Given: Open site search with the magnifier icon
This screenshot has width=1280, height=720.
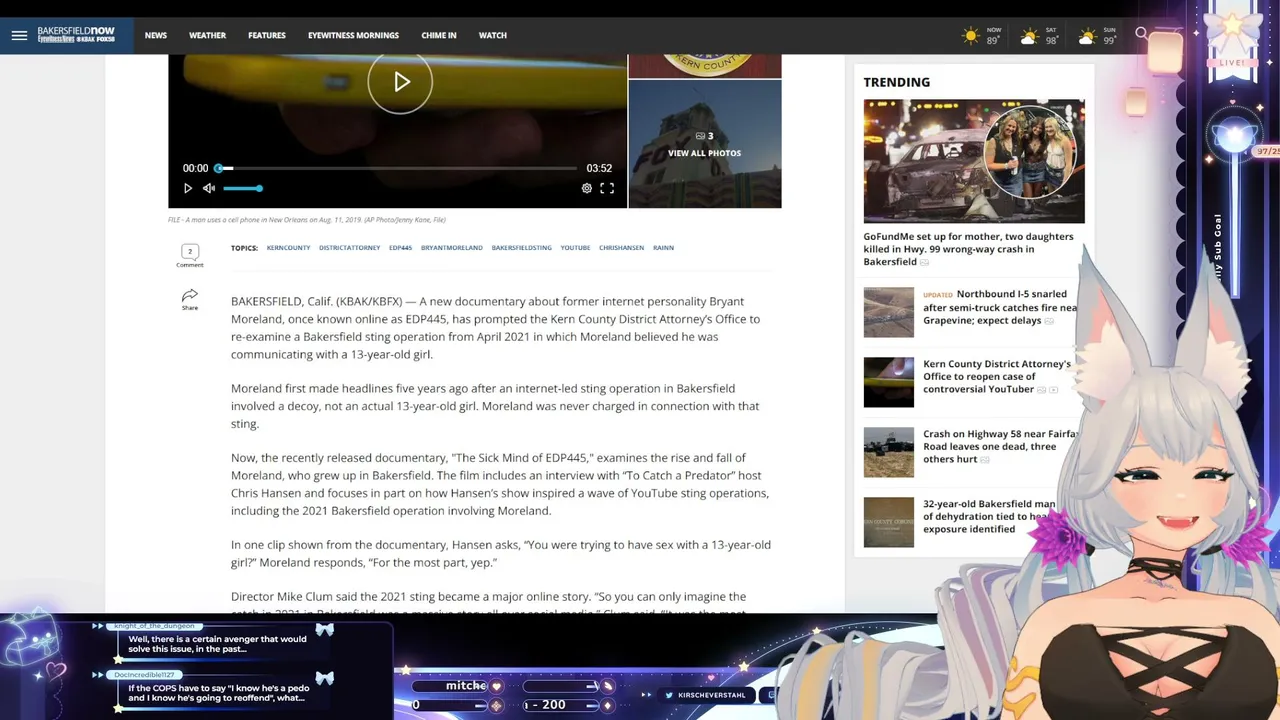Looking at the screenshot, I should pos(1141,34).
